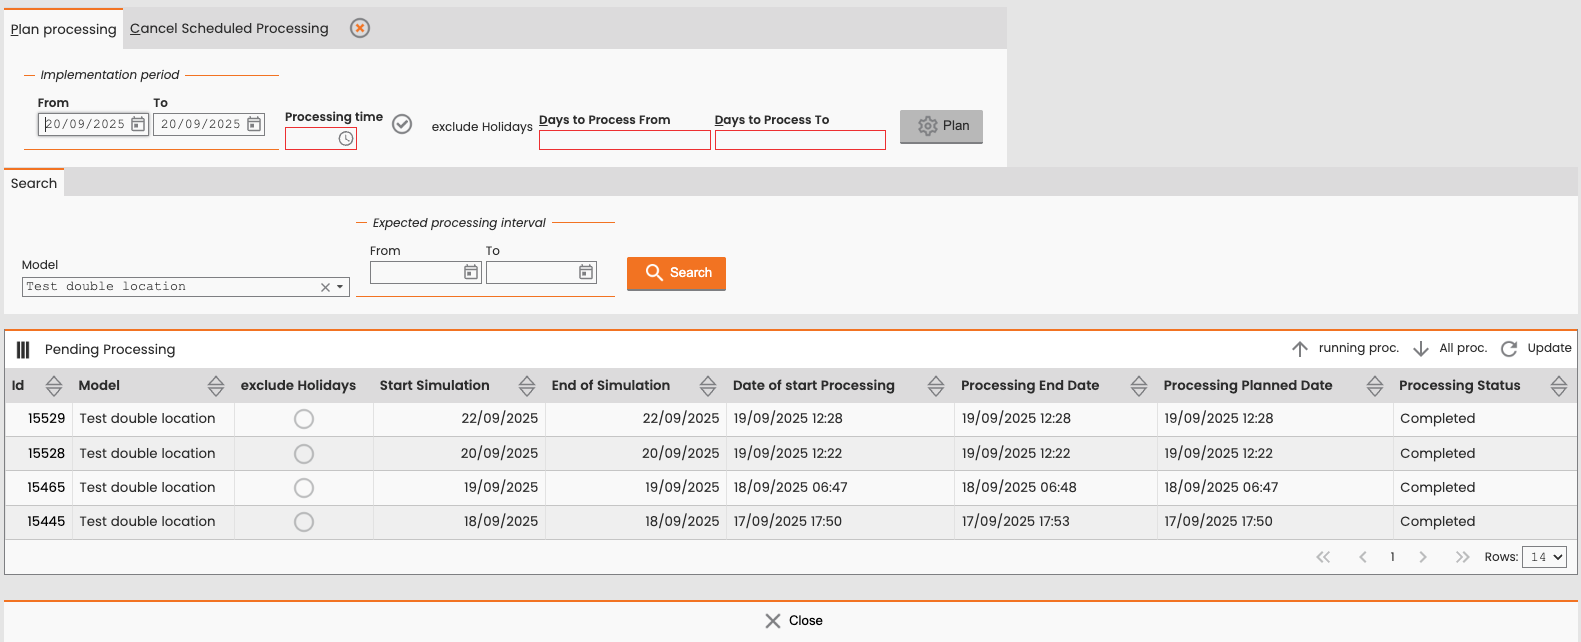This screenshot has height=642, width=1581.
Task: Click the orange Search button
Action: tap(676, 273)
